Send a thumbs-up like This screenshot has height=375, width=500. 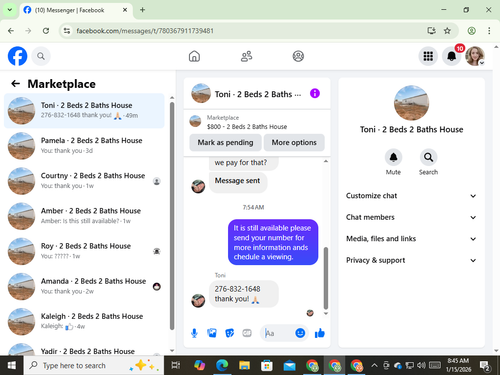pos(320,333)
